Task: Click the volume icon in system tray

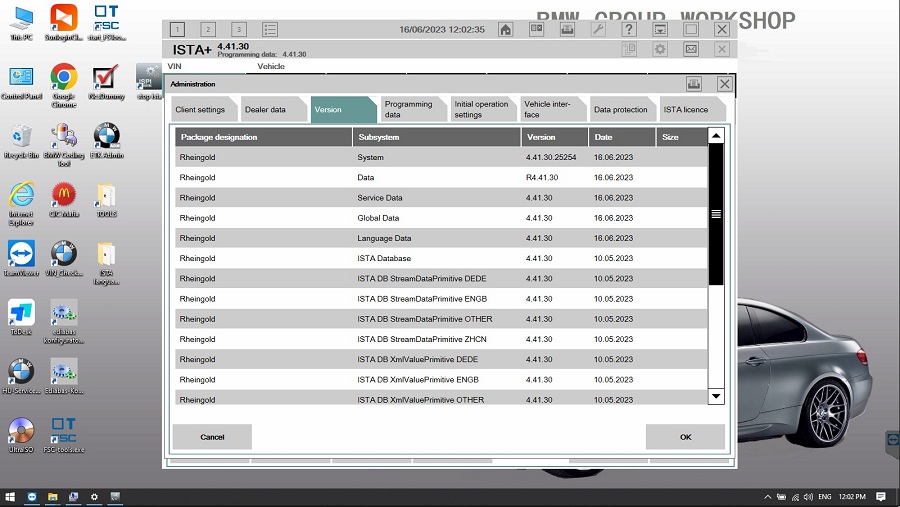Action: click(x=808, y=497)
